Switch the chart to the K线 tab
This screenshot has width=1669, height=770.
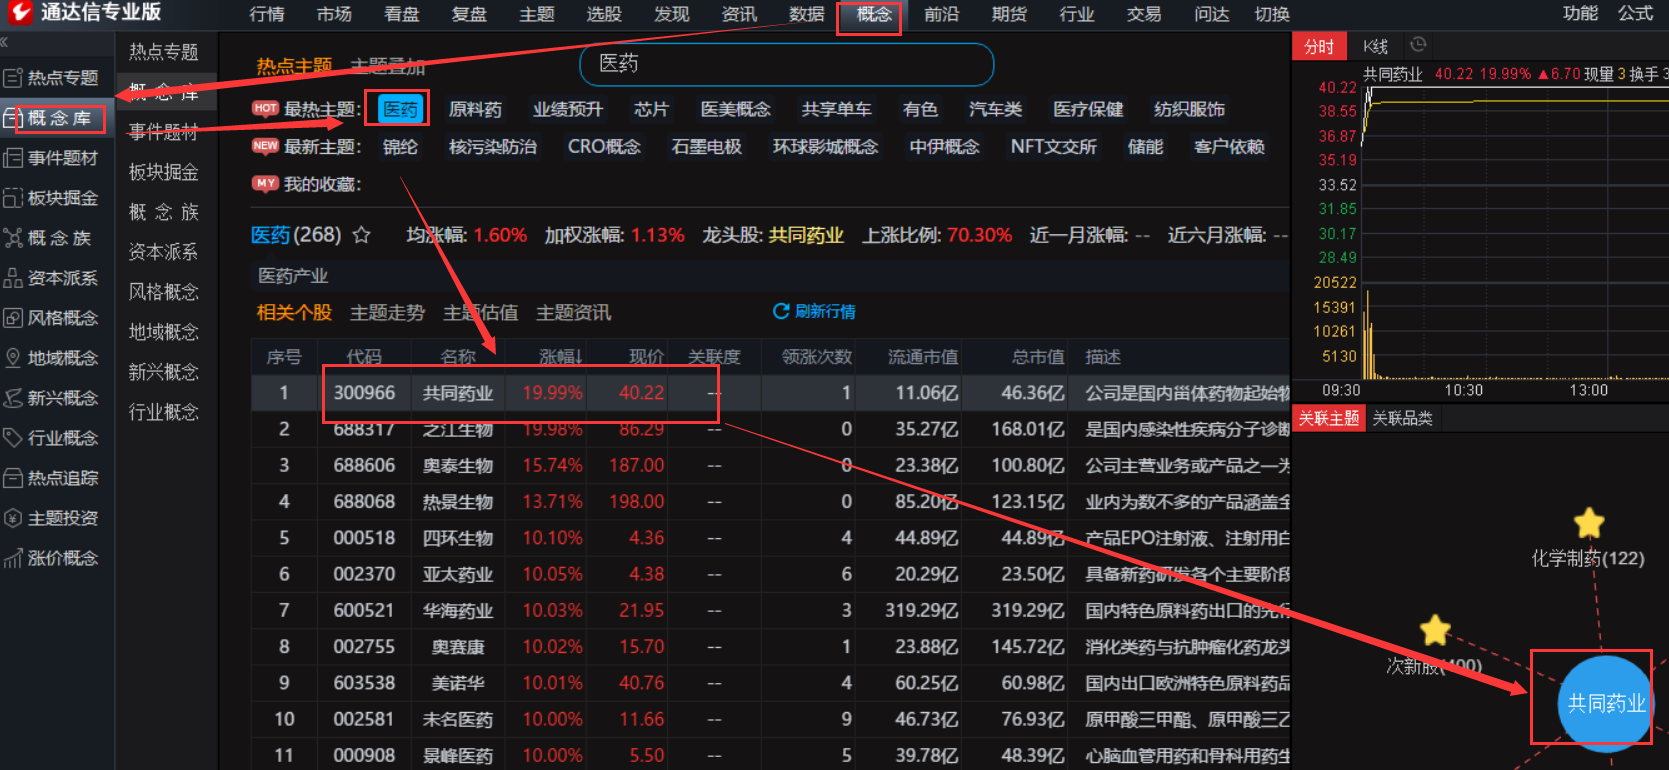point(1375,46)
